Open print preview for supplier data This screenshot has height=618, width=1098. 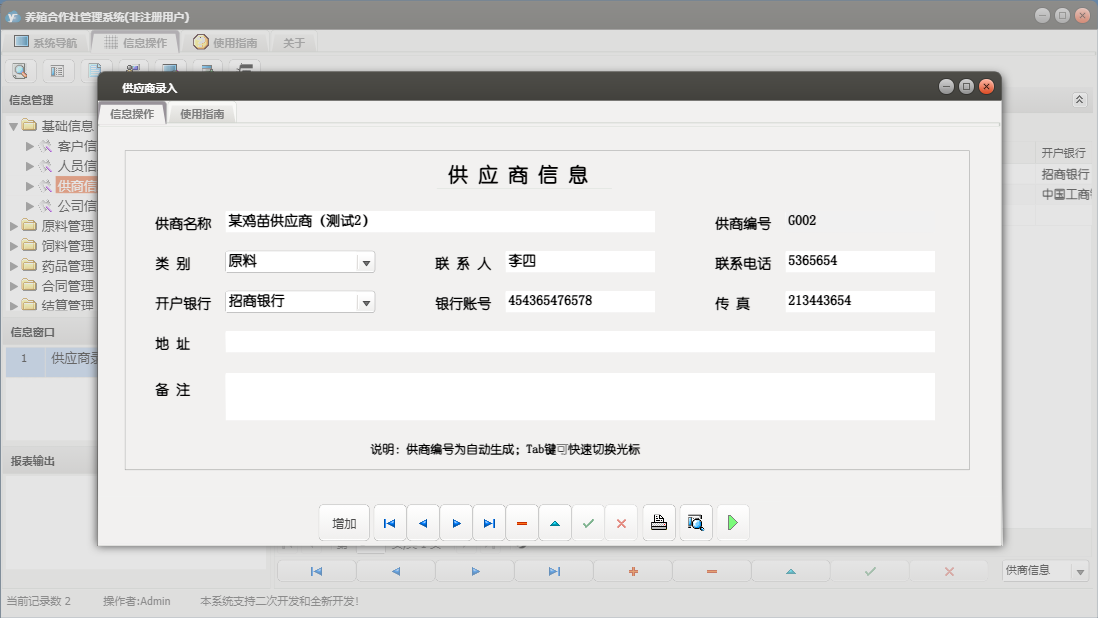tap(695, 522)
